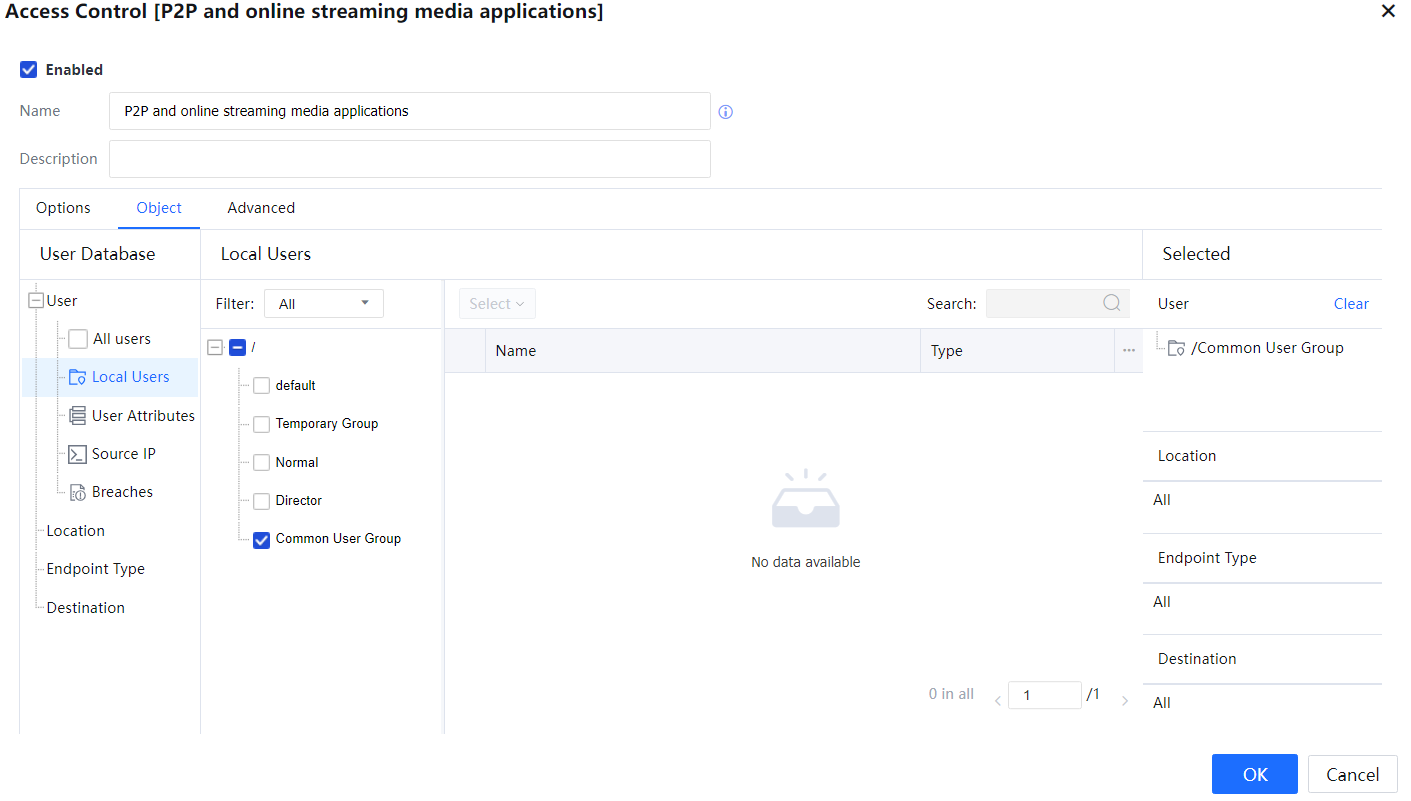Click the OK button

tap(1254, 774)
